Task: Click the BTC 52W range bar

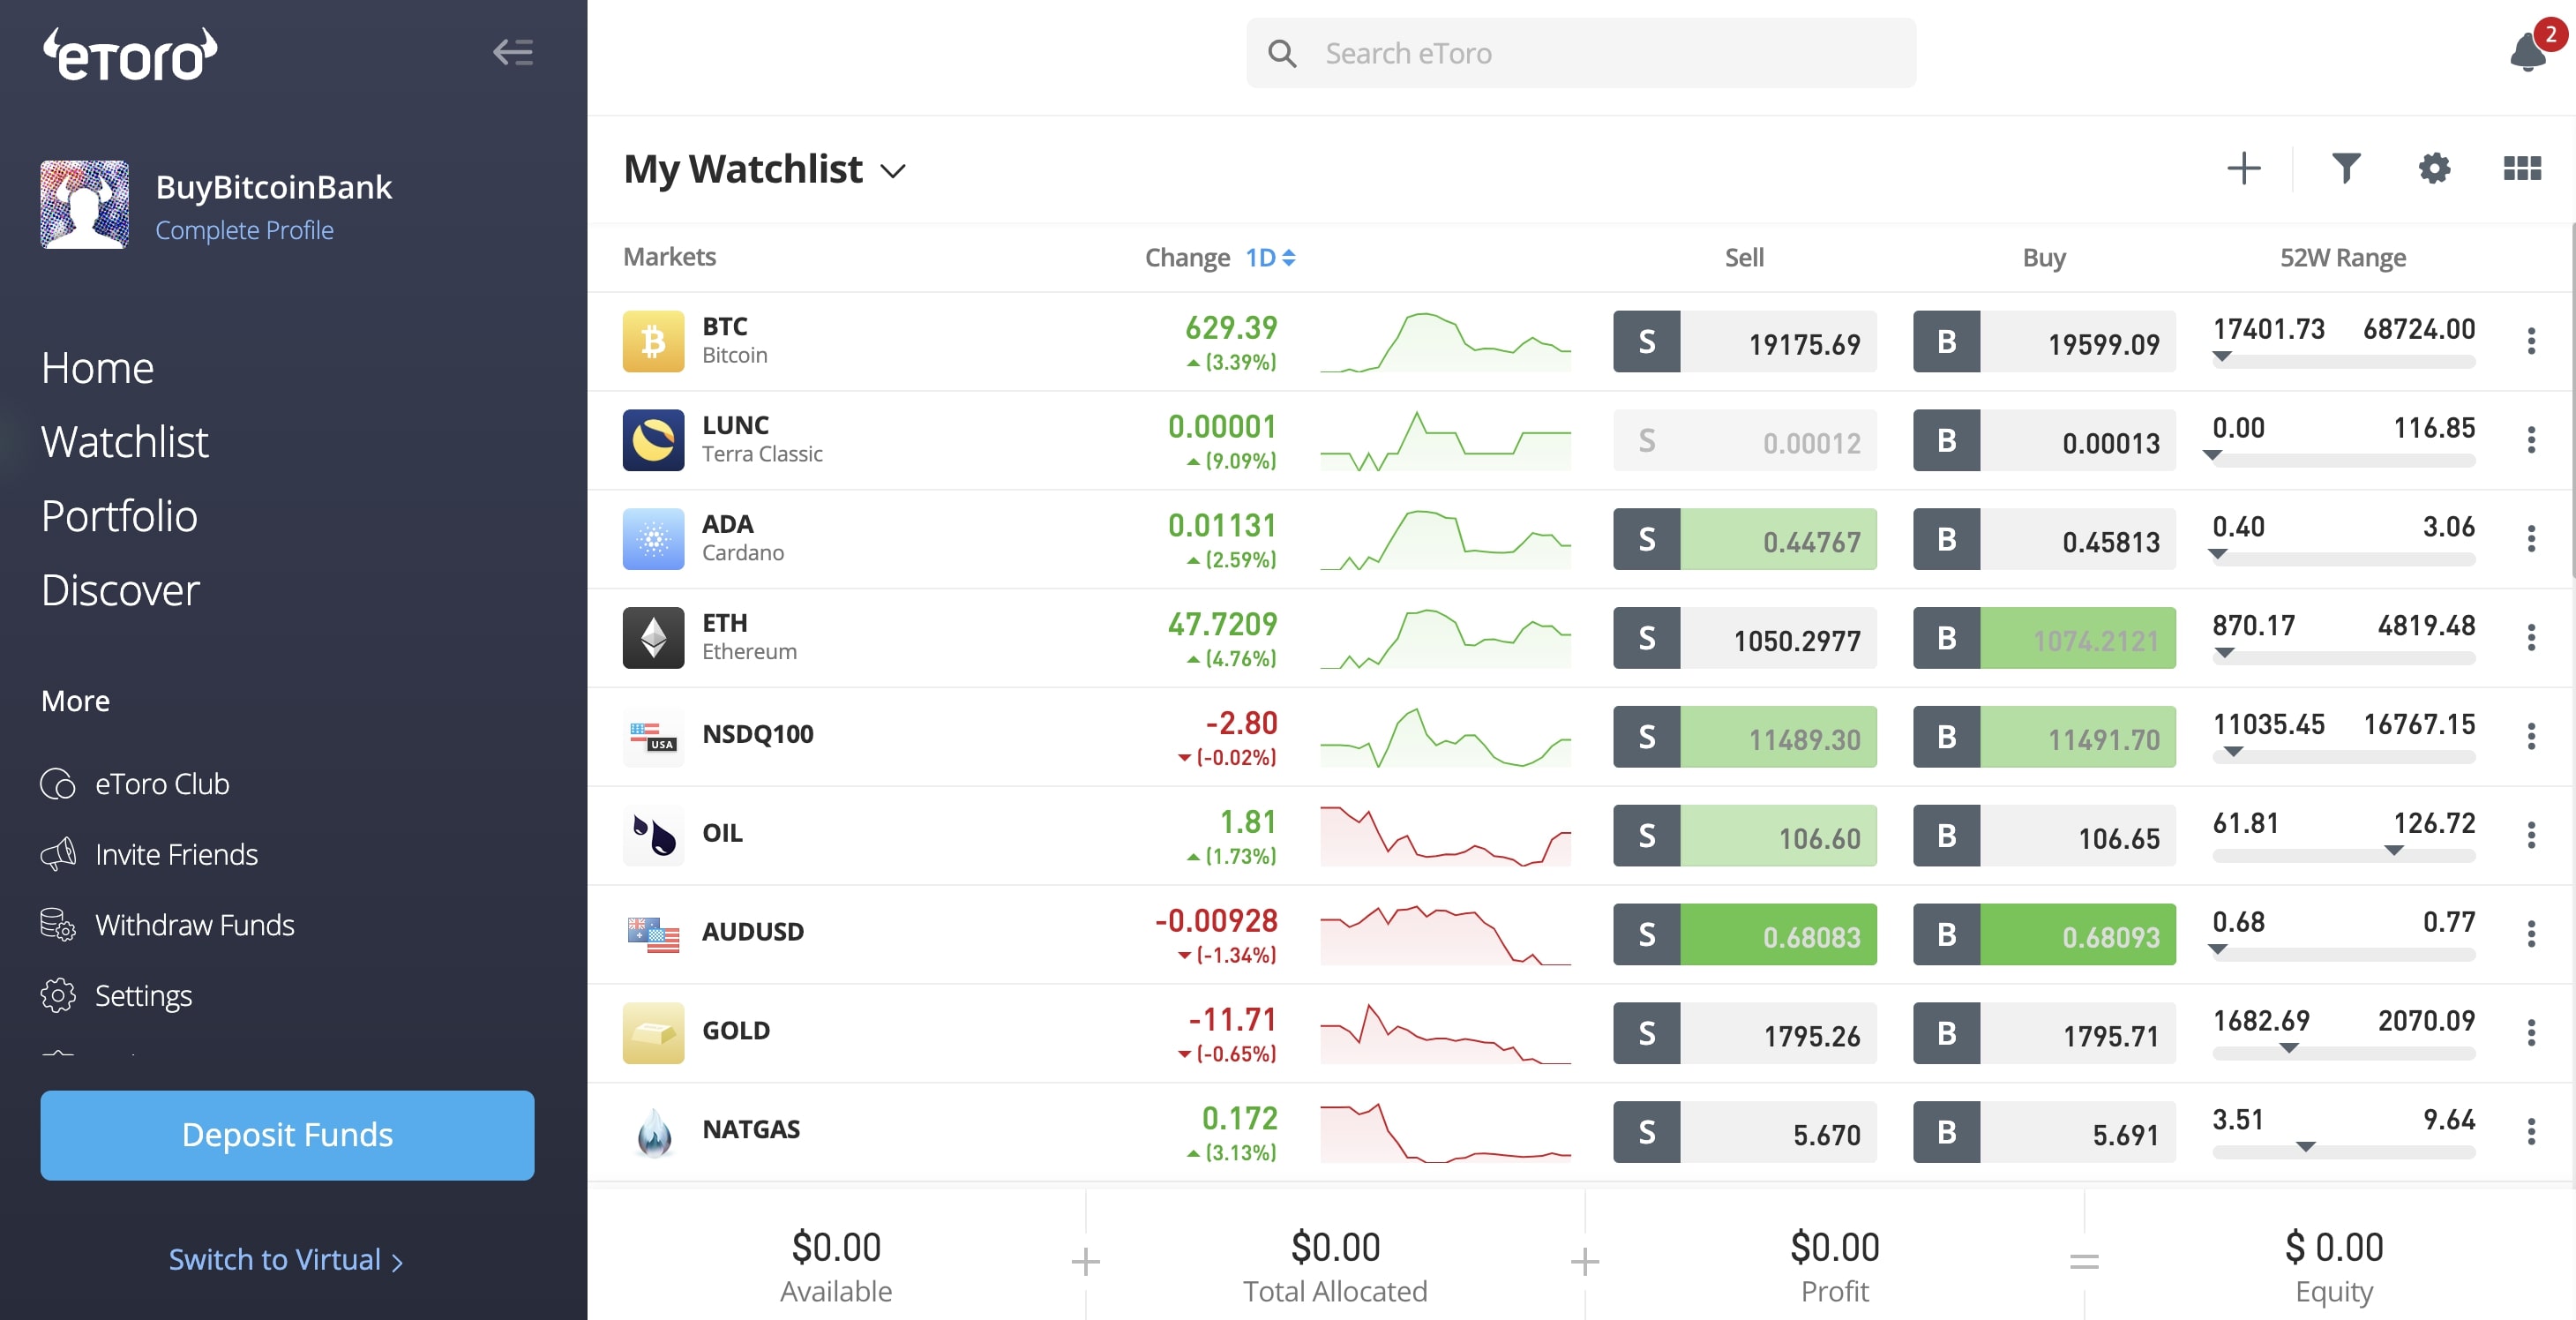Action: [2343, 361]
